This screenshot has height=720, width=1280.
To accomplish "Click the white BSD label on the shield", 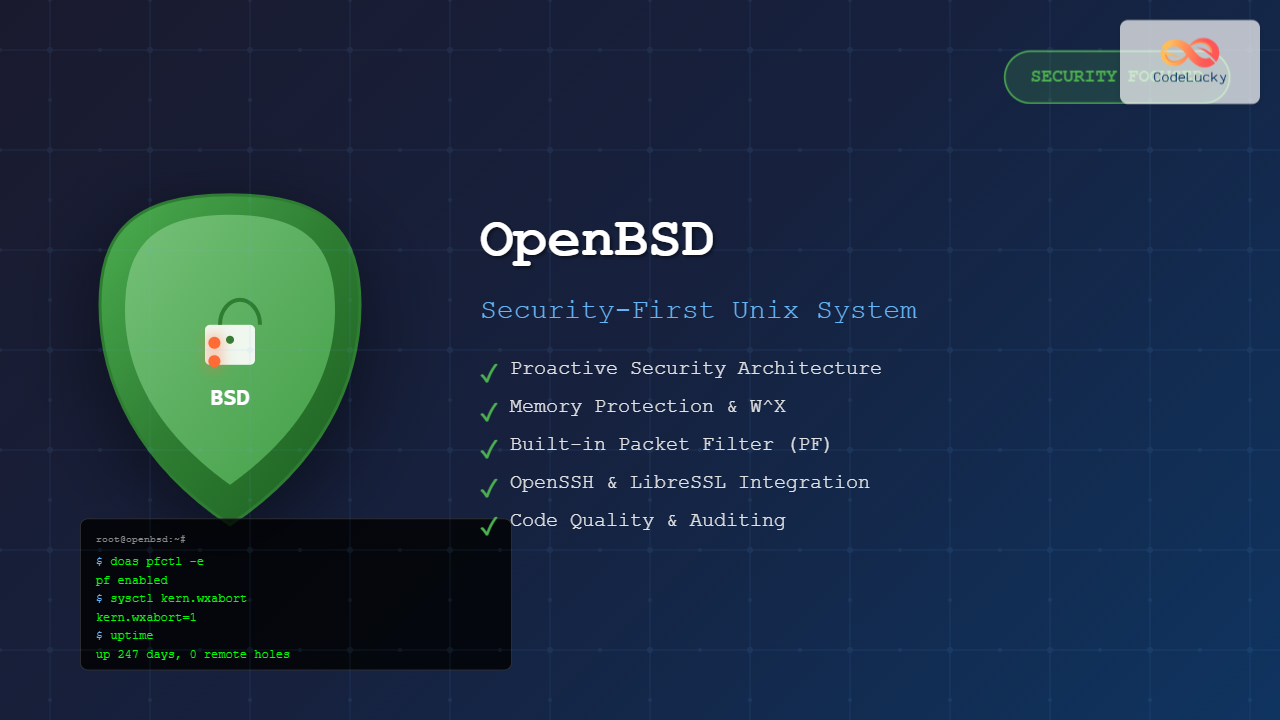I will (230, 398).
